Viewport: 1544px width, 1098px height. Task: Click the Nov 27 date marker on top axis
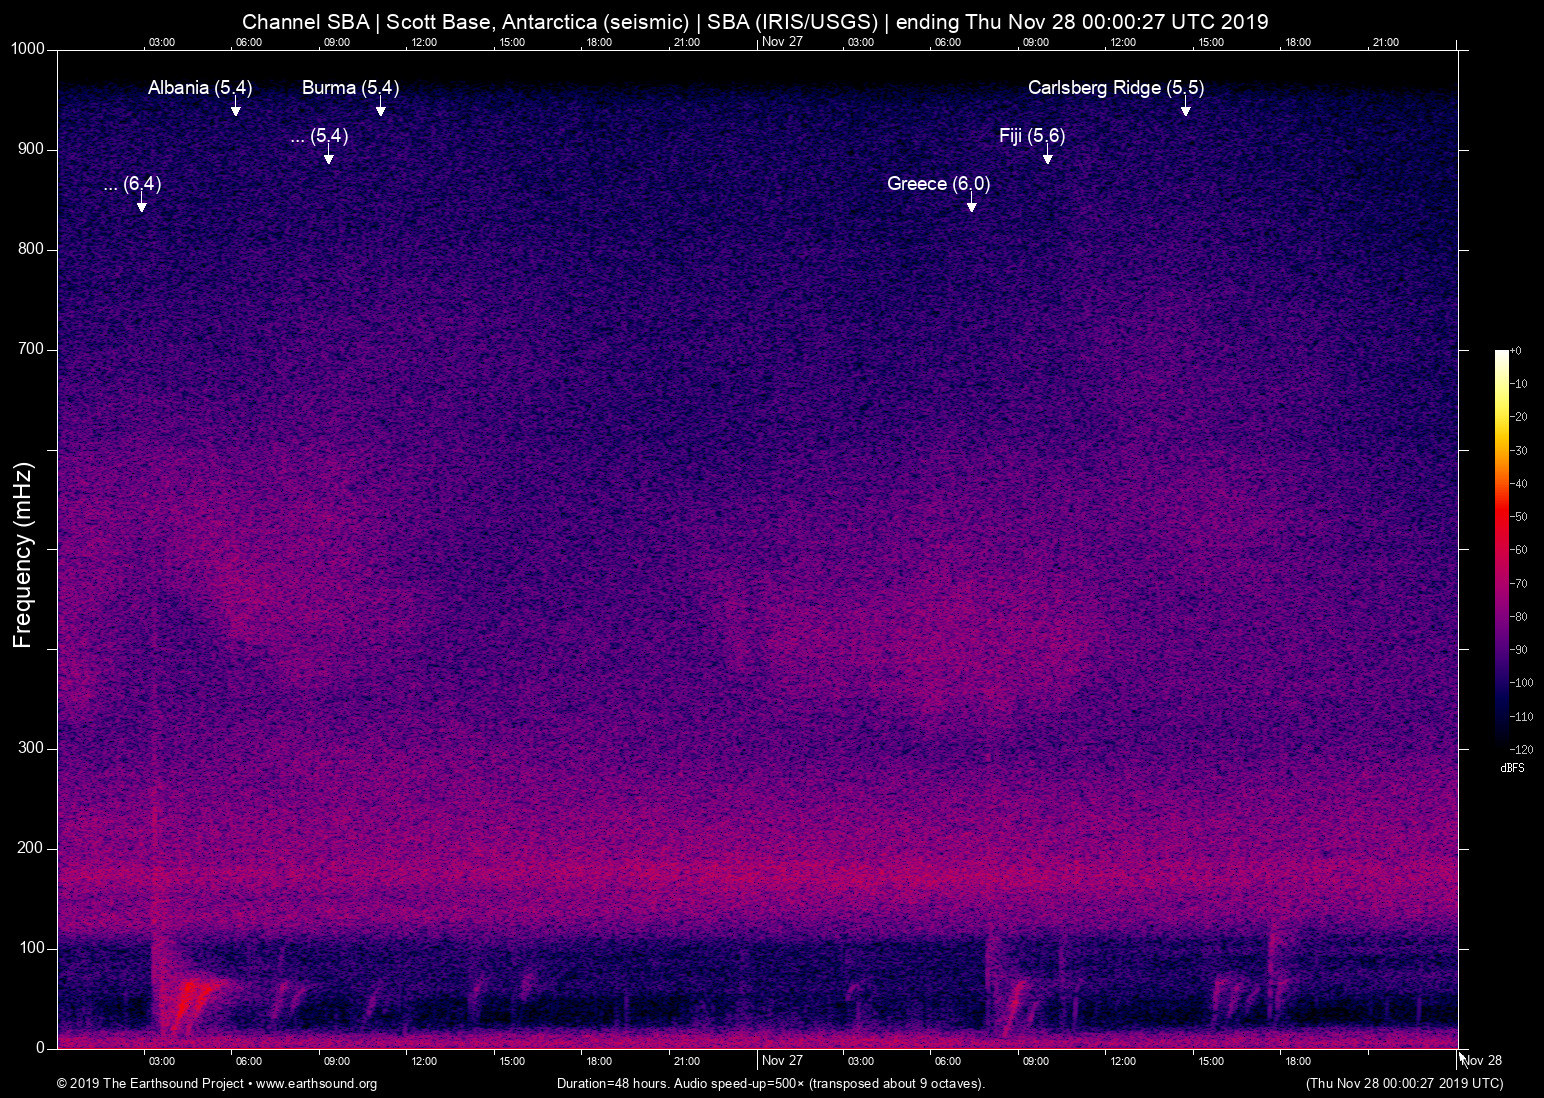pyautogui.click(x=782, y=42)
